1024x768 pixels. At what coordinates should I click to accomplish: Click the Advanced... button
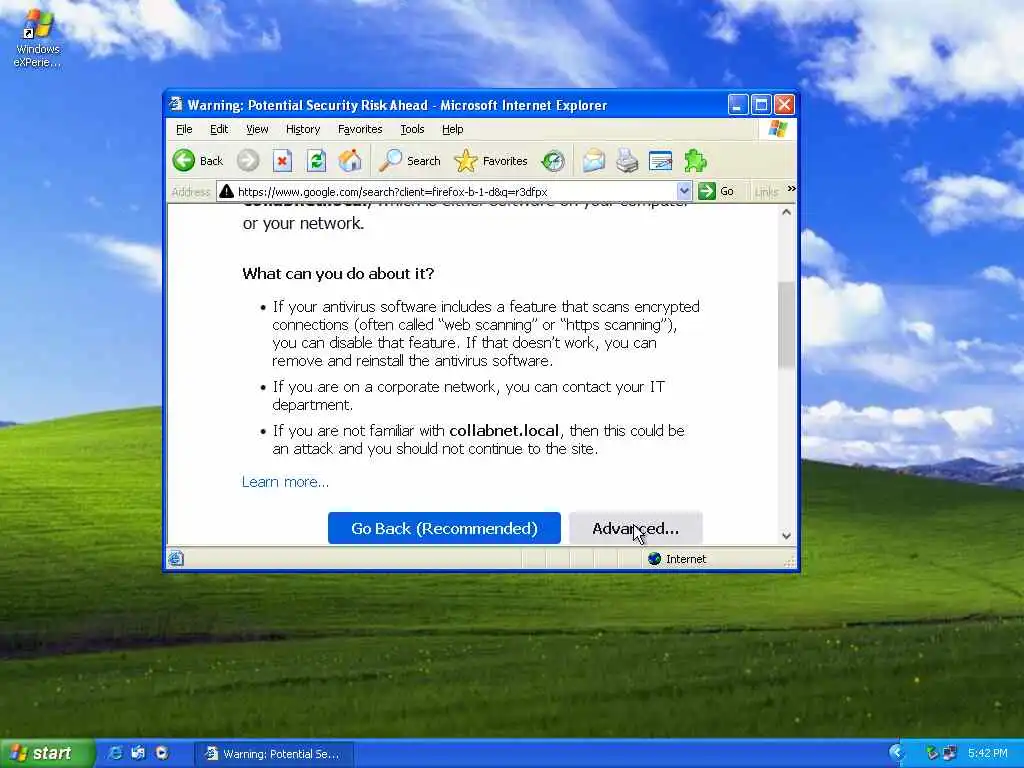(x=635, y=528)
